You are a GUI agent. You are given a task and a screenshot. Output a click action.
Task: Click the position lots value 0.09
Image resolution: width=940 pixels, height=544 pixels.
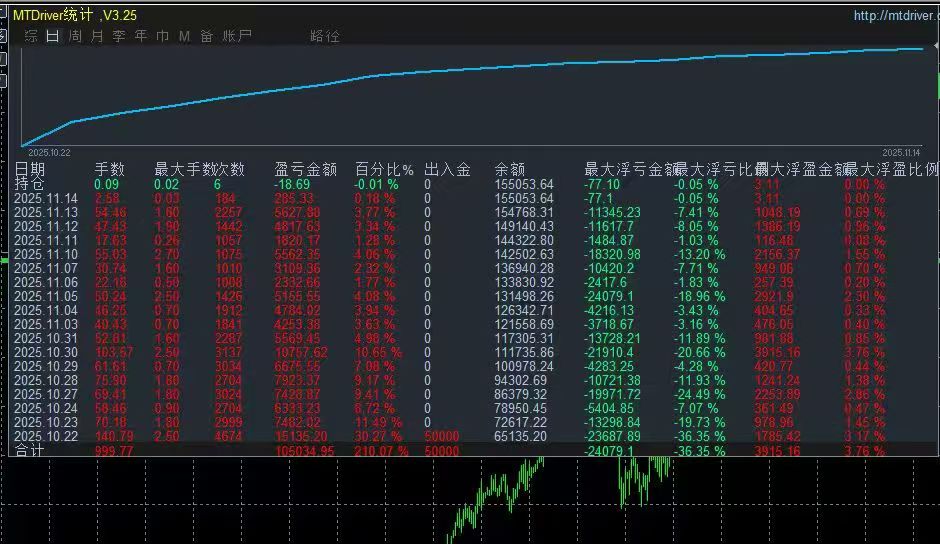pyautogui.click(x=107, y=184)
